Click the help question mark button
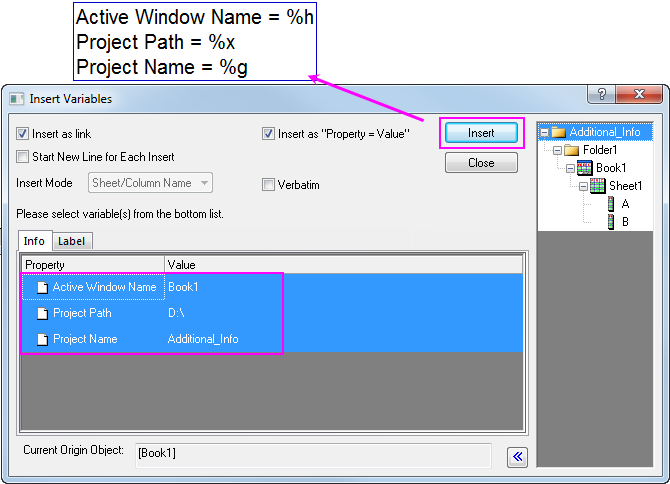This screenshot has height=484, width=670. click(x=602, y=94)
